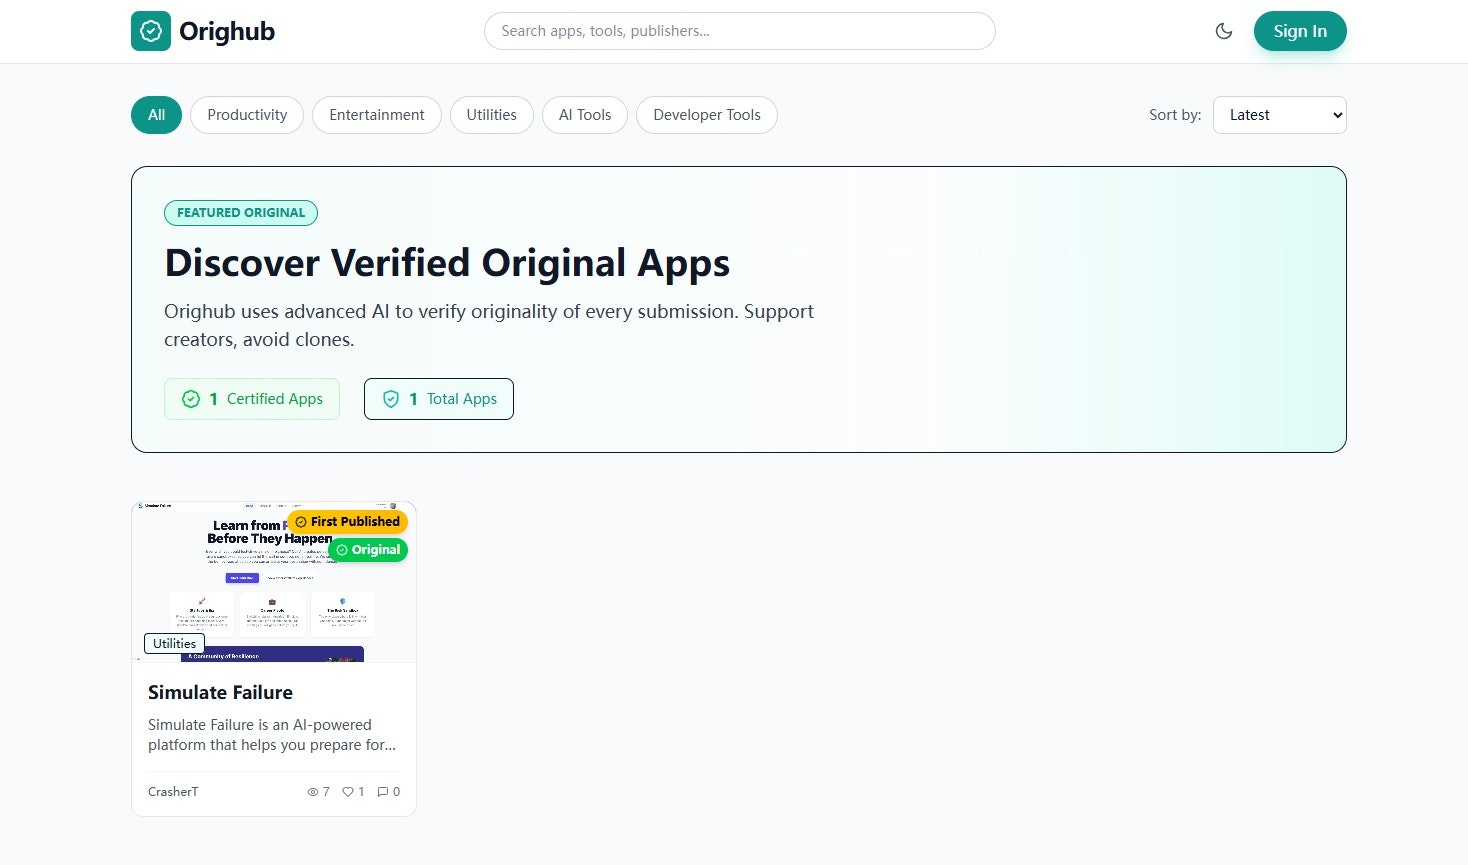Enable the Utilities category filter
Screen dimensions: 1468x865
coord(491,114)
